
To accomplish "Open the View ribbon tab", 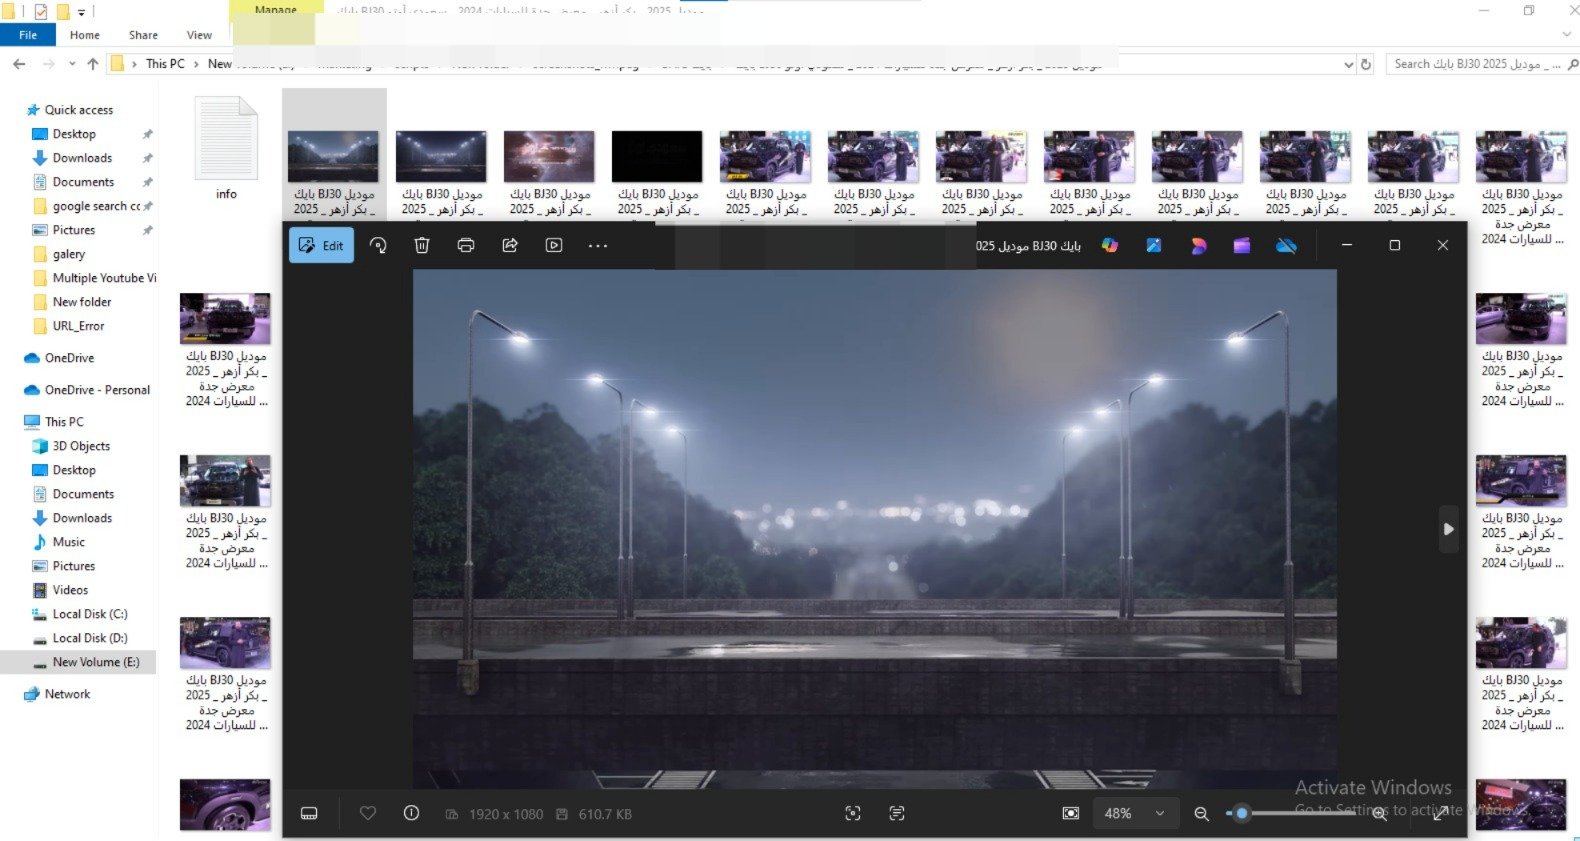I will 199,35.
